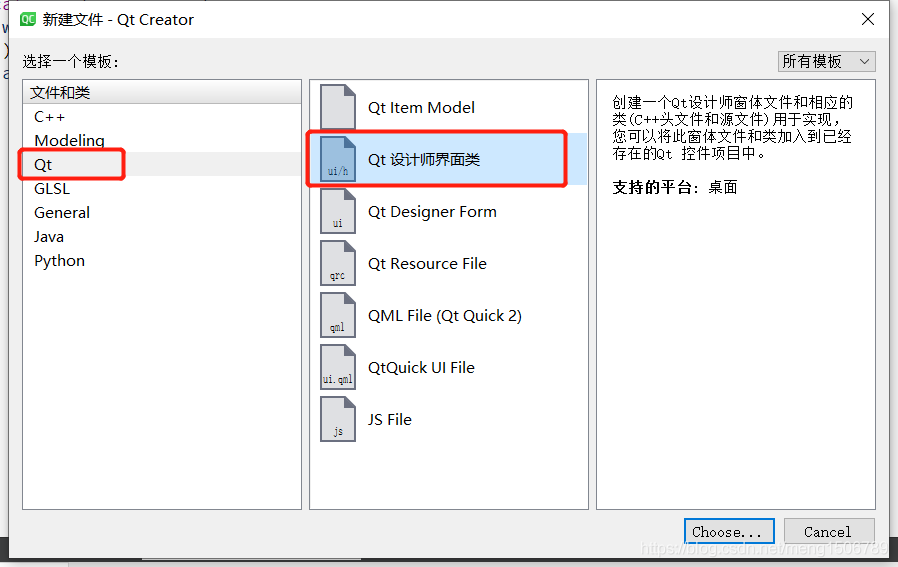Click the qrc Qt Resource File icon
The width and height of the screenshot is (898, 567).
pos(338,263)
